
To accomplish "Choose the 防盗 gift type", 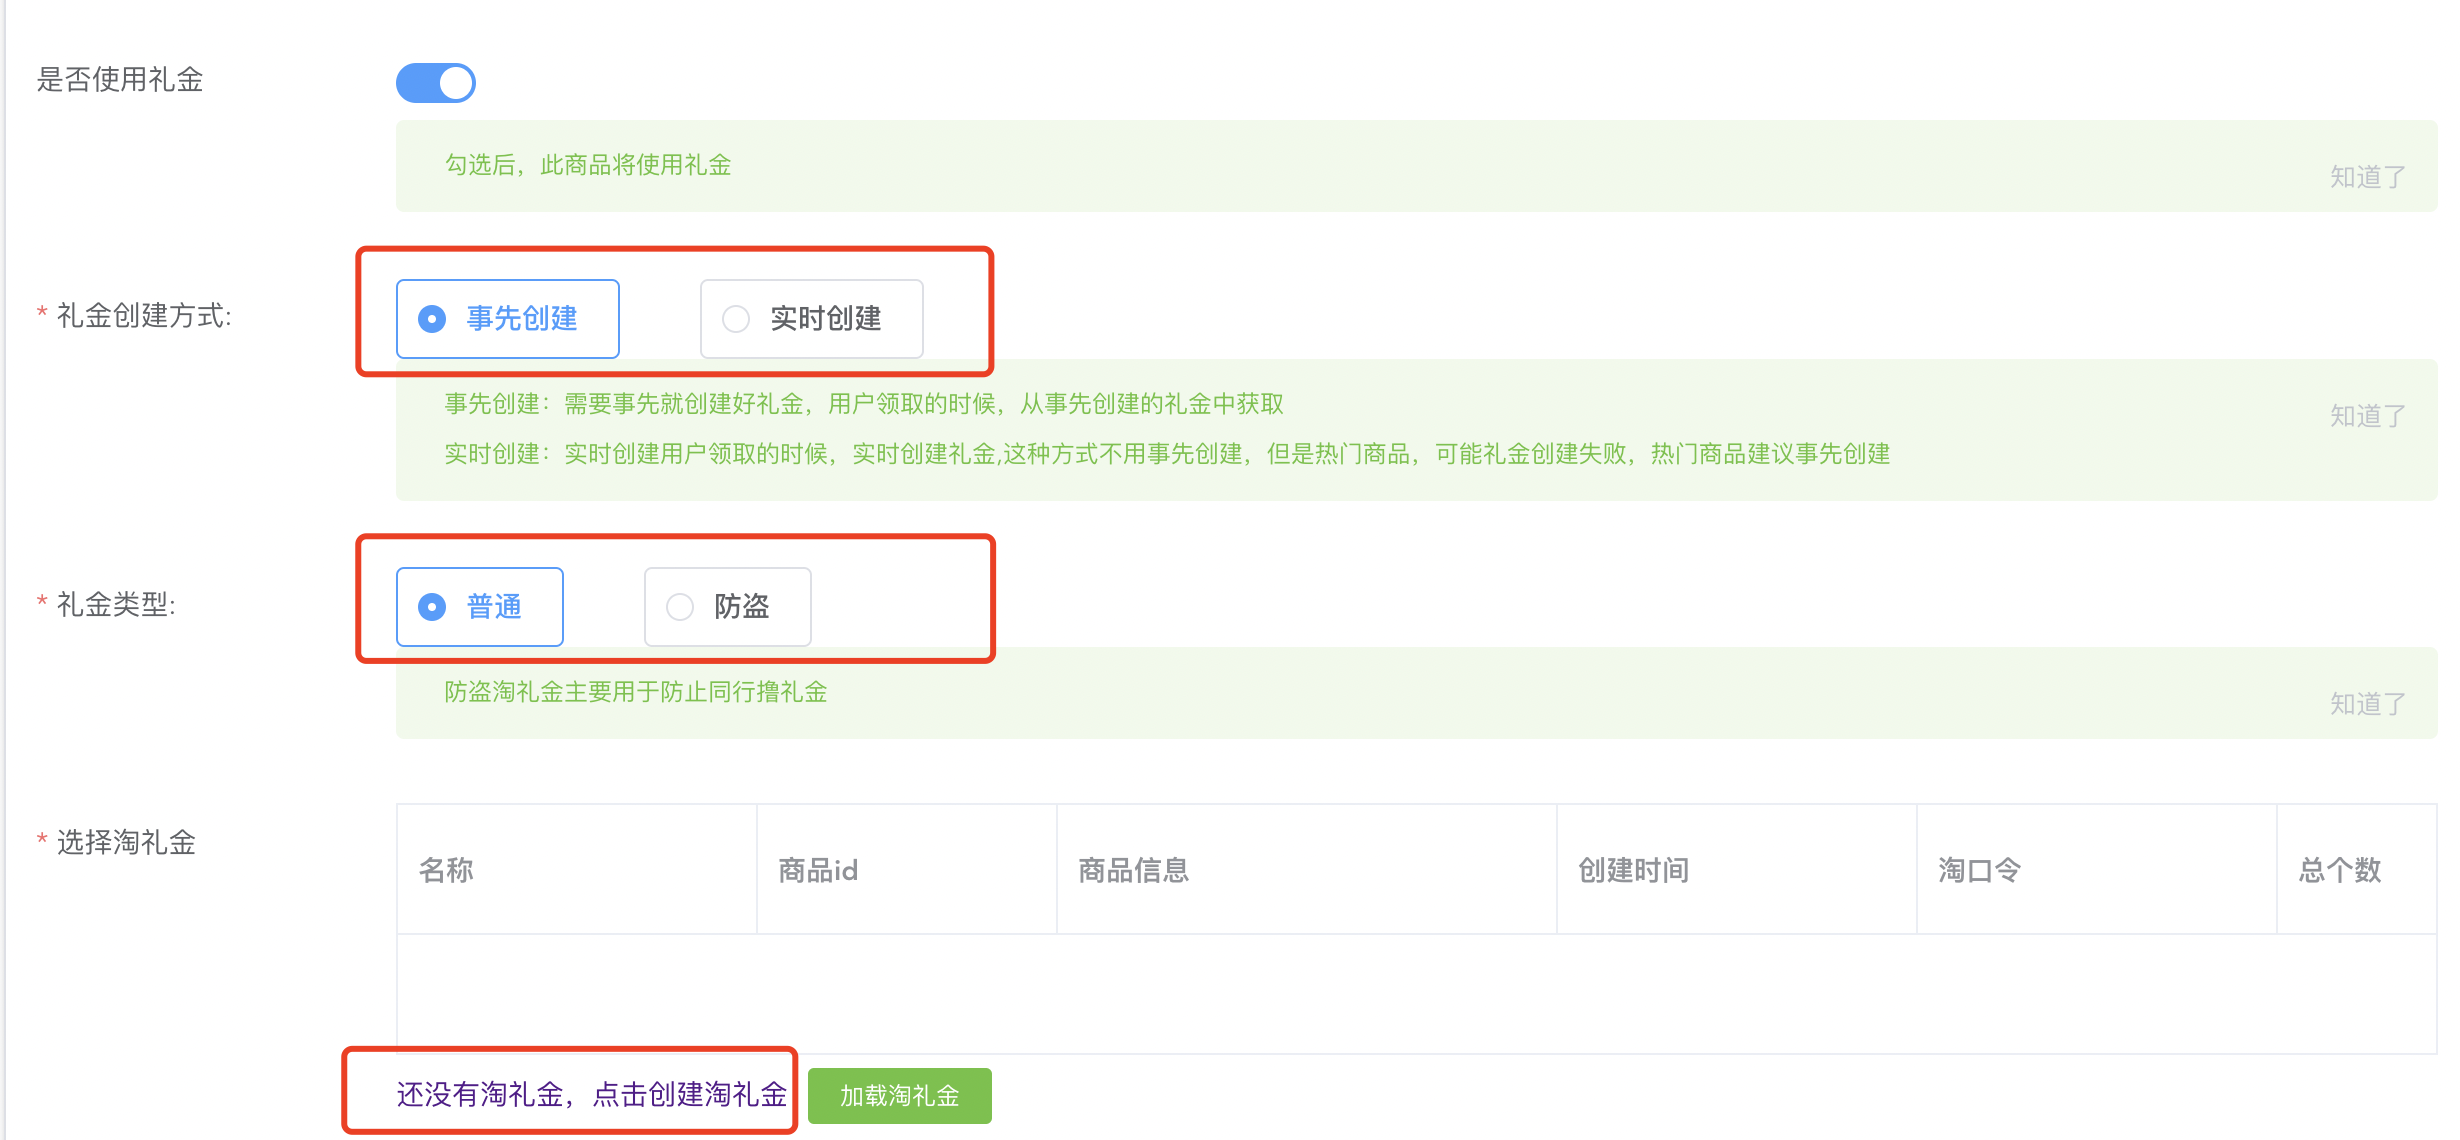I will click(x=727, y=607).
